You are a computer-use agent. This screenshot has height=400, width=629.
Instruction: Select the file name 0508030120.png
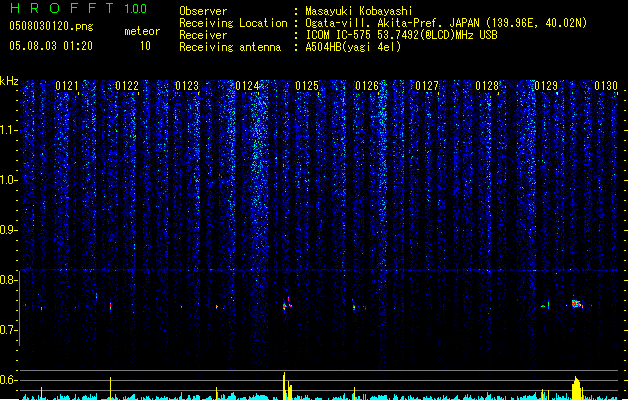(x=51, y=26)
